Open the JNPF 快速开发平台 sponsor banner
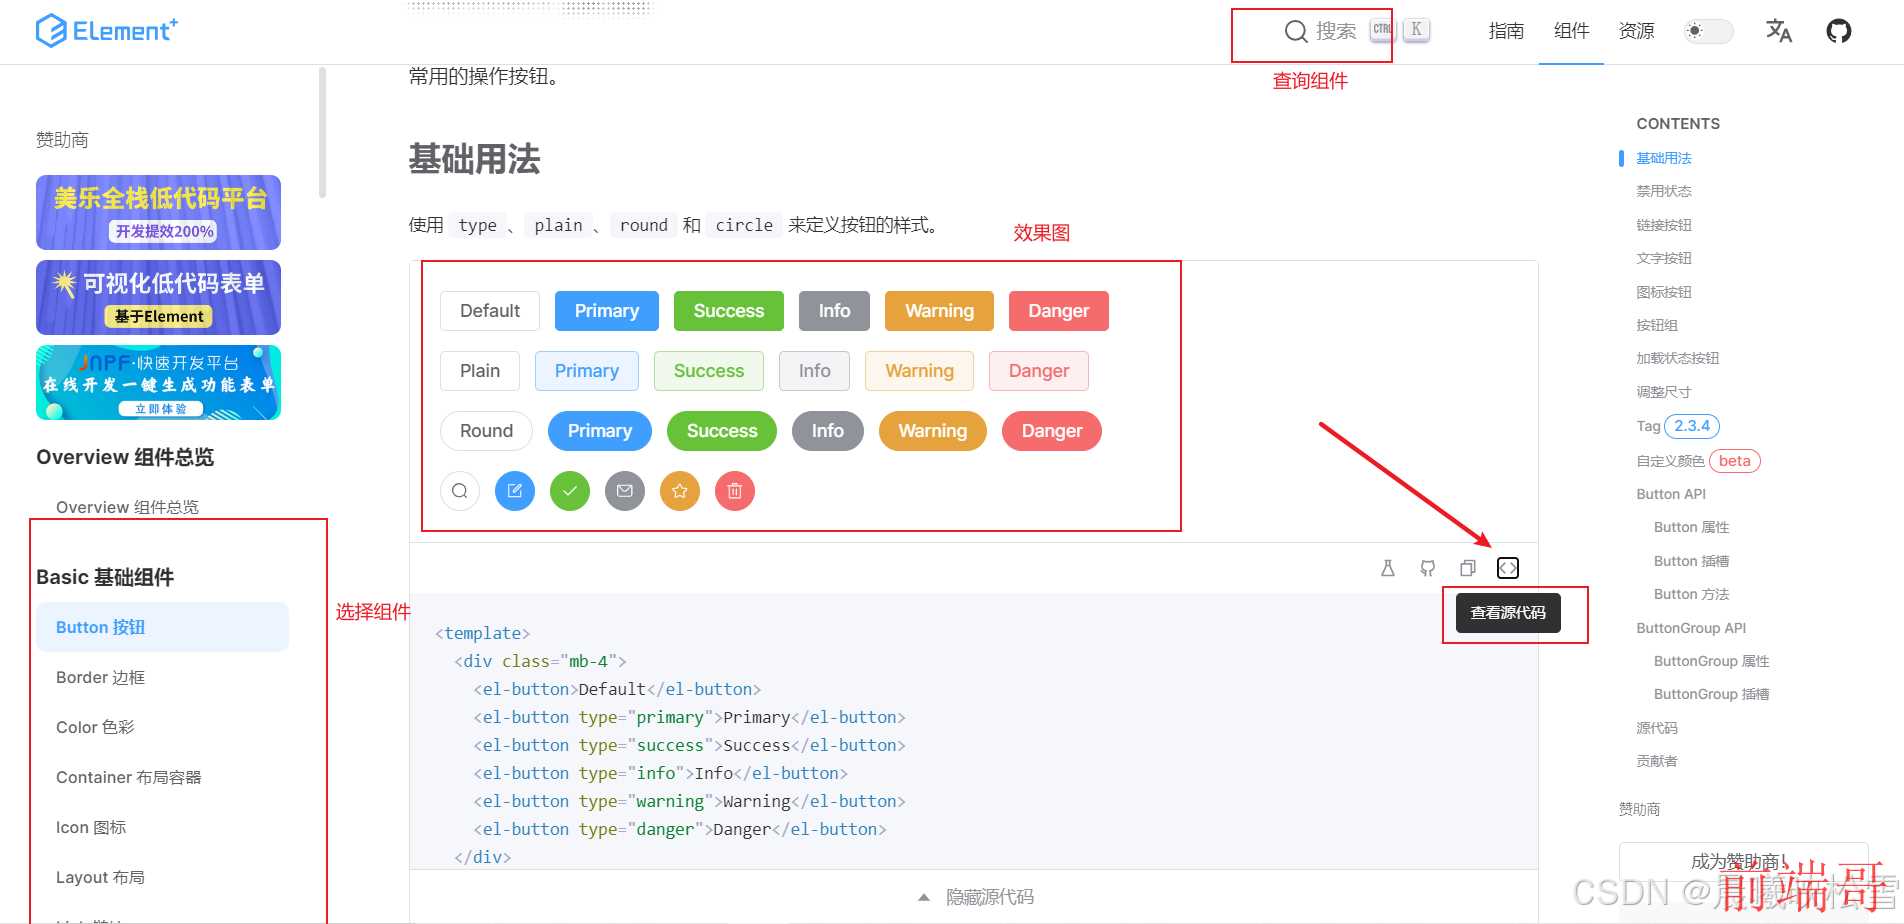The width and height of the screenshot is (1904, 924). [158, 382]
